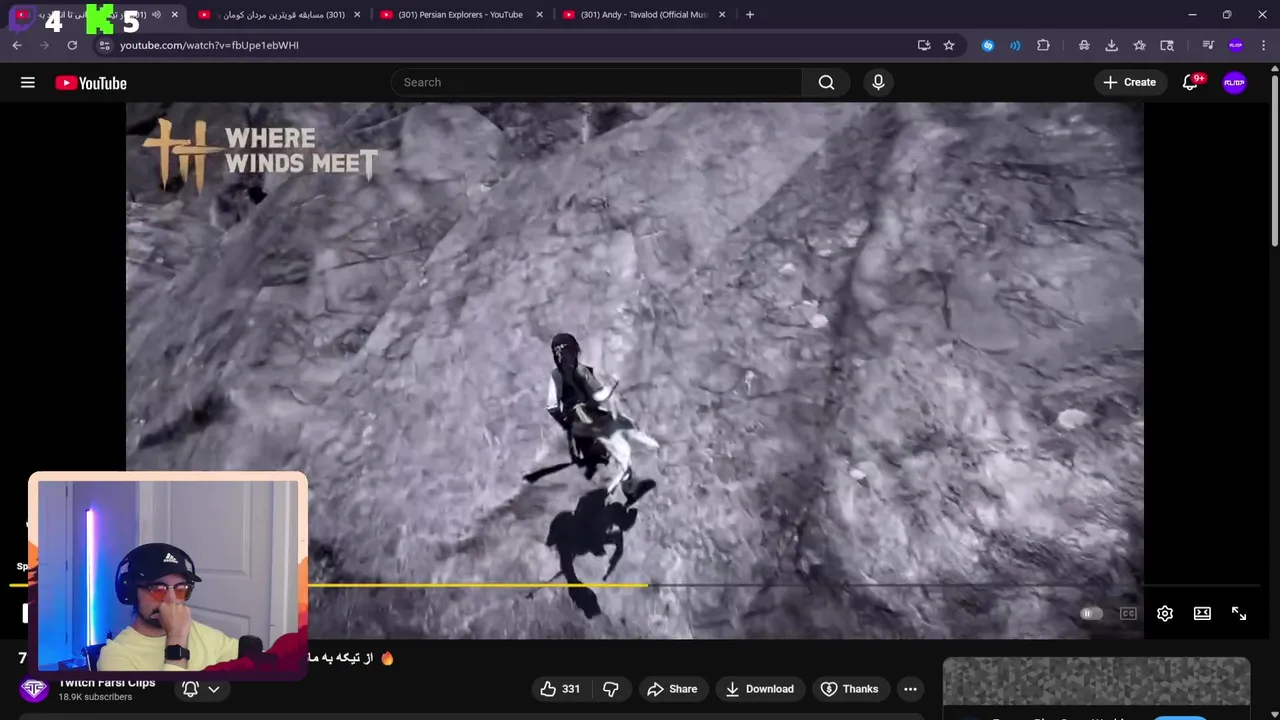Screen dimensions: 1280x720
Task: Dislike this video
Action: coord(610,689)
